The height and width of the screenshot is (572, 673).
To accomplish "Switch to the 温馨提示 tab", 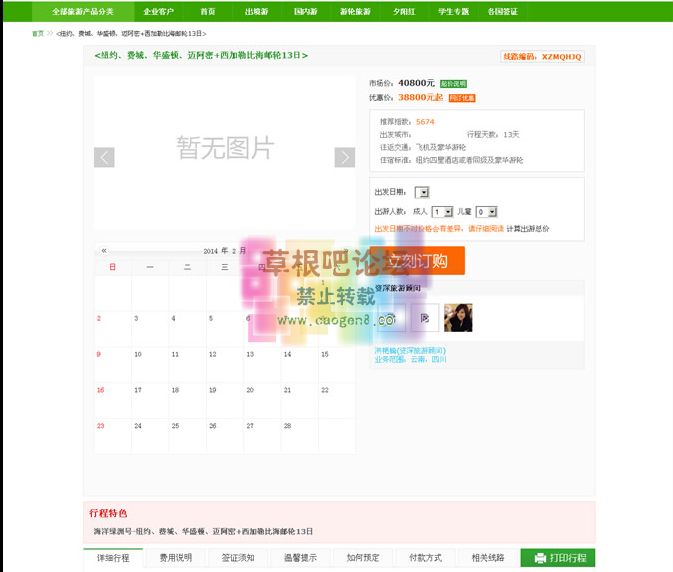I will coord(300,558).
